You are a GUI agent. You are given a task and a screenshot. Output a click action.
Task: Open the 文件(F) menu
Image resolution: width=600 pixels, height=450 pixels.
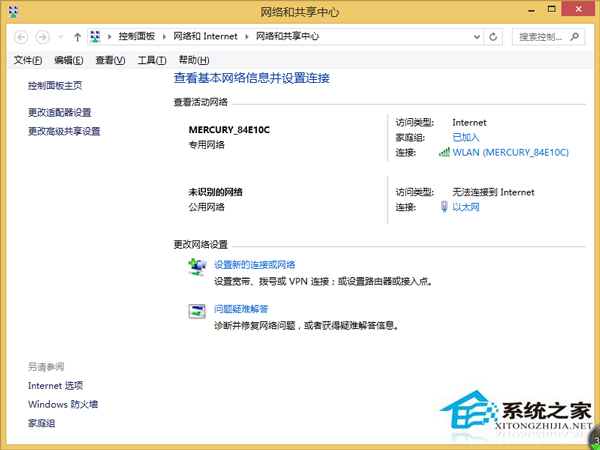click(x=27, y=60)
